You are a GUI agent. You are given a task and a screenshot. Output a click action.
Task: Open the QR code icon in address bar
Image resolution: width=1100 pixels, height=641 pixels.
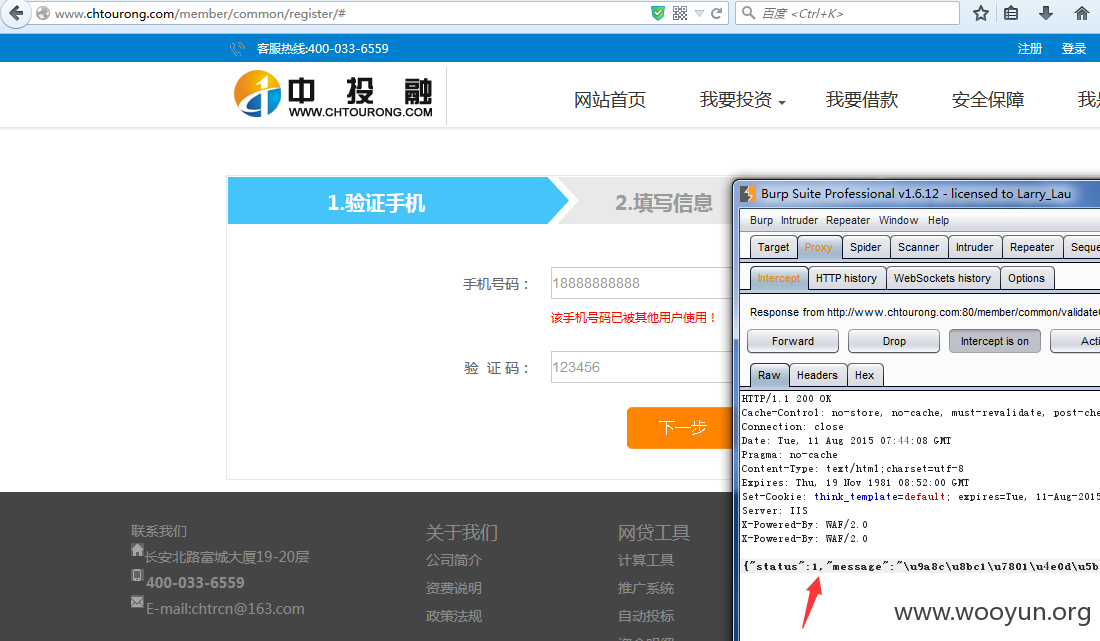tap(680, 13)
